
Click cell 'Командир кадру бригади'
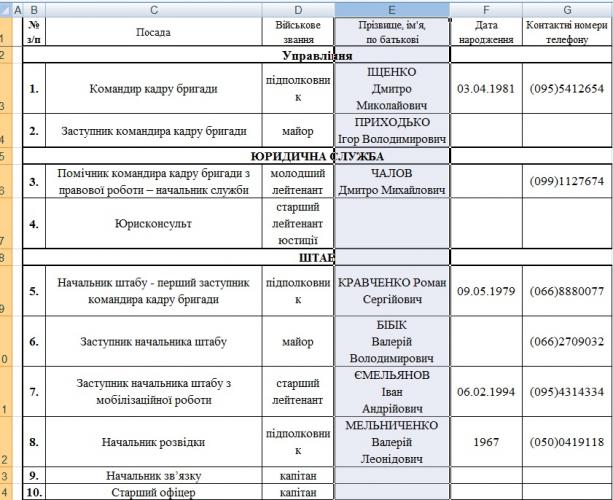coord(153,89)
